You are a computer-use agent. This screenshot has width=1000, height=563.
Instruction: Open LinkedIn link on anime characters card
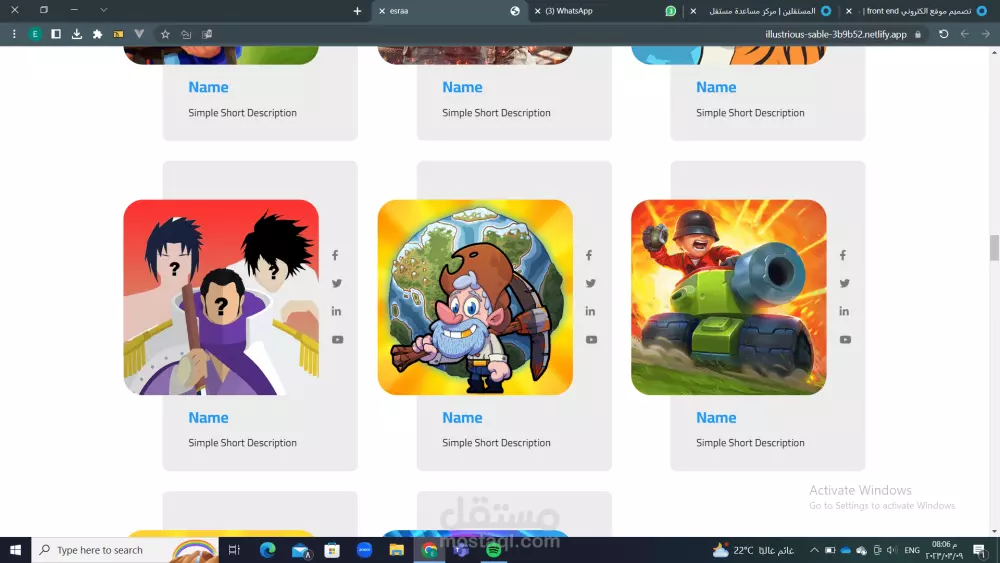click(x=336, y=311)
